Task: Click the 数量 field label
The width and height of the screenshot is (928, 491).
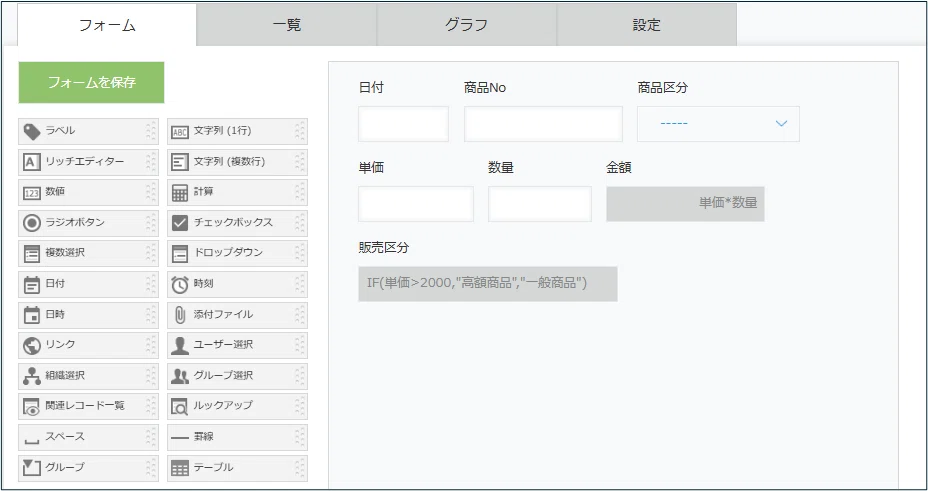Action: click(501, 167)
